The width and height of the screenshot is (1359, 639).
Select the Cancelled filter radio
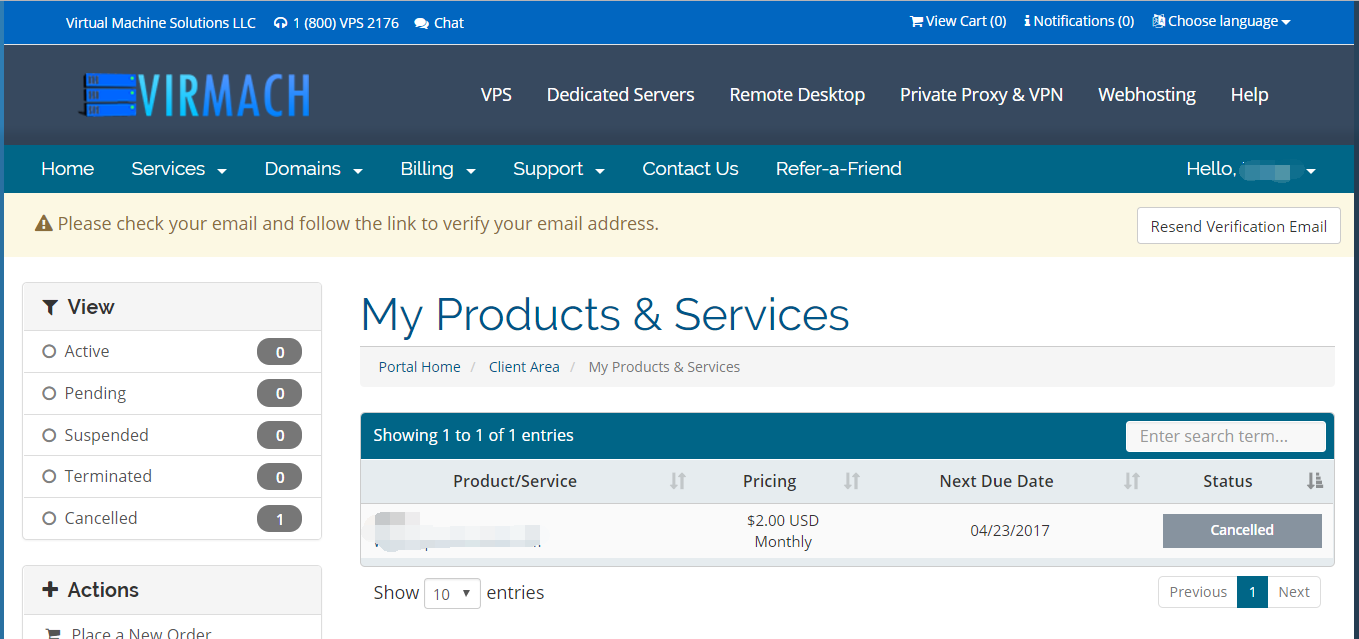pos(49,519)
